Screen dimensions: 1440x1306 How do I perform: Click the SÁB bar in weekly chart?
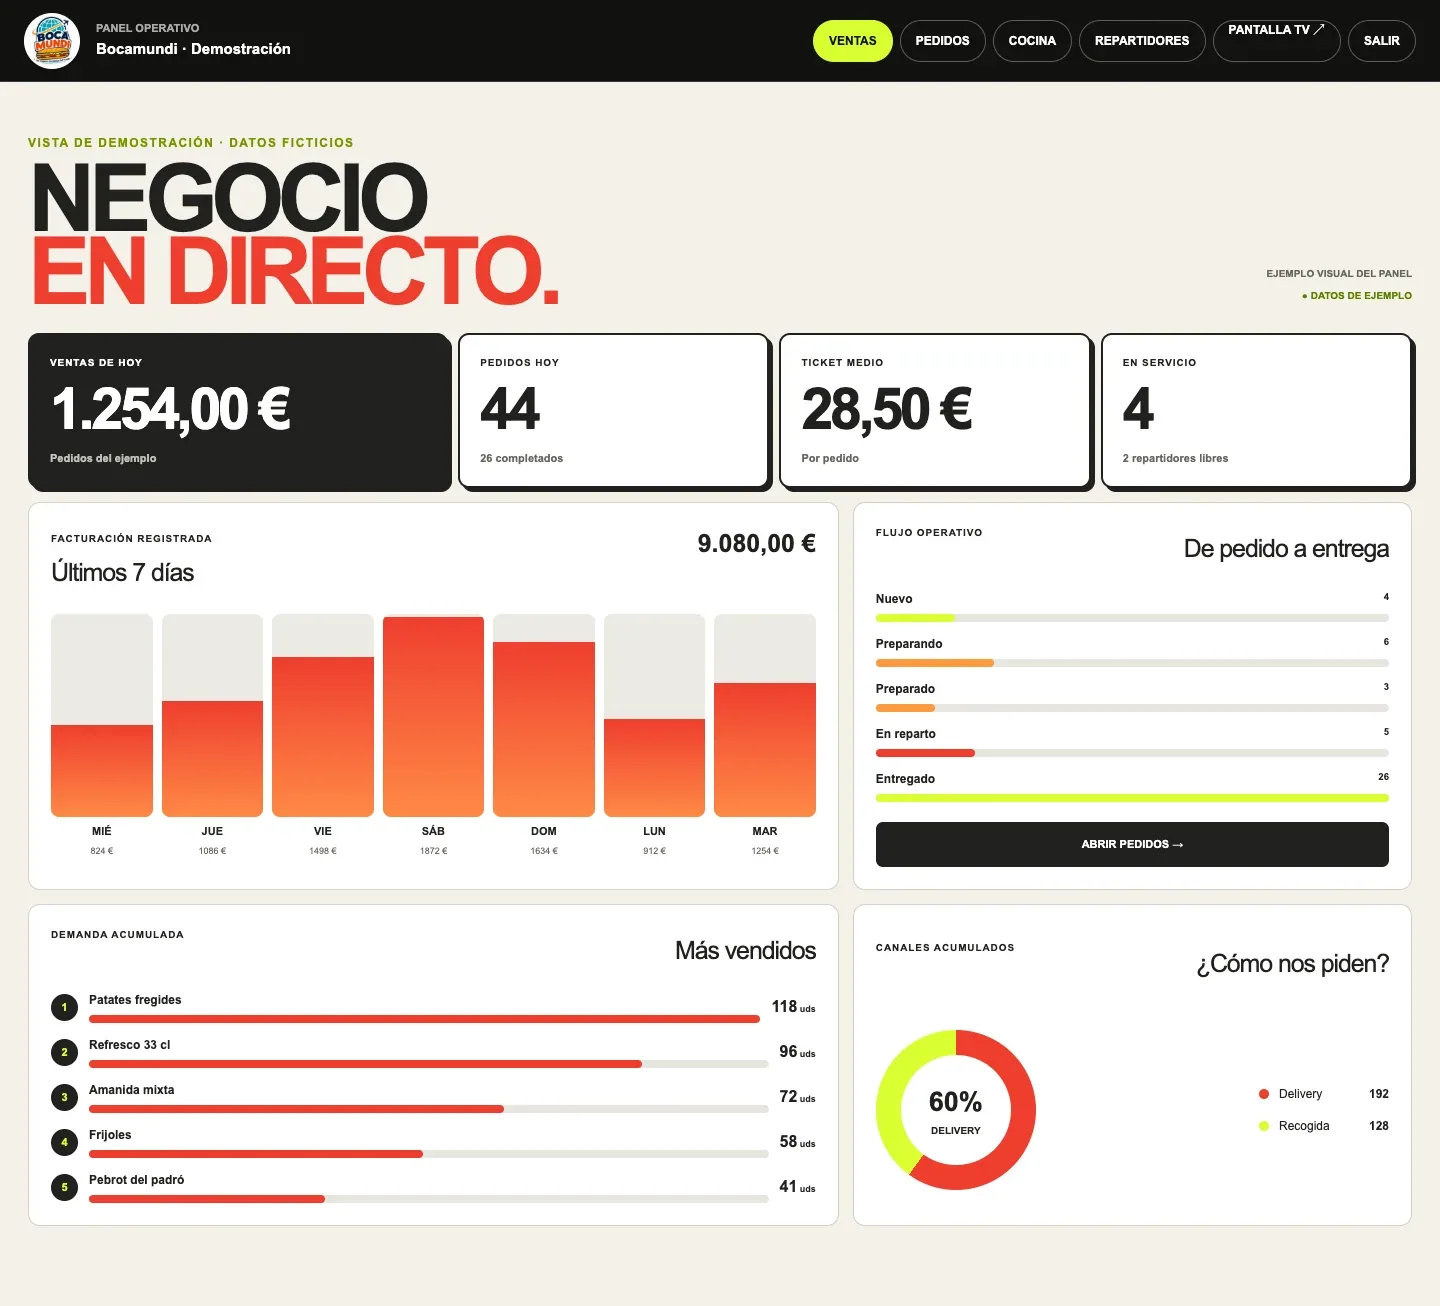[433, 715]
